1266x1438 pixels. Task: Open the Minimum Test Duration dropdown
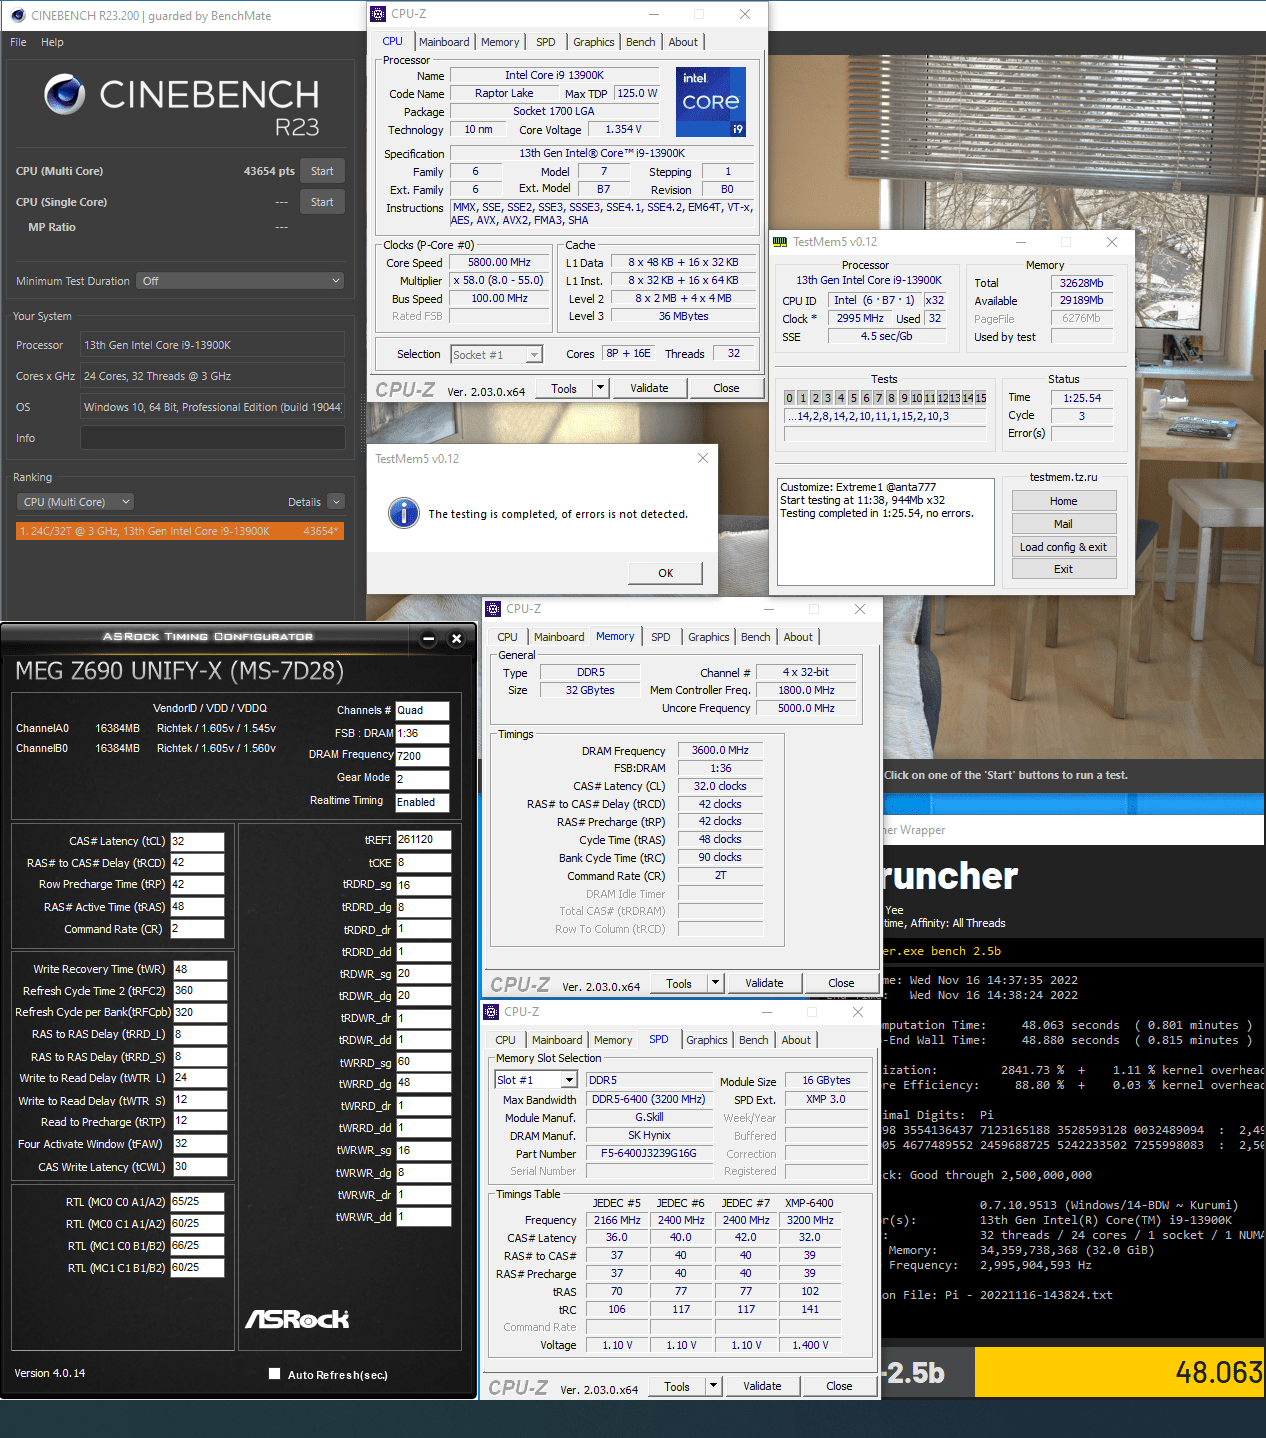pos(241,281)
